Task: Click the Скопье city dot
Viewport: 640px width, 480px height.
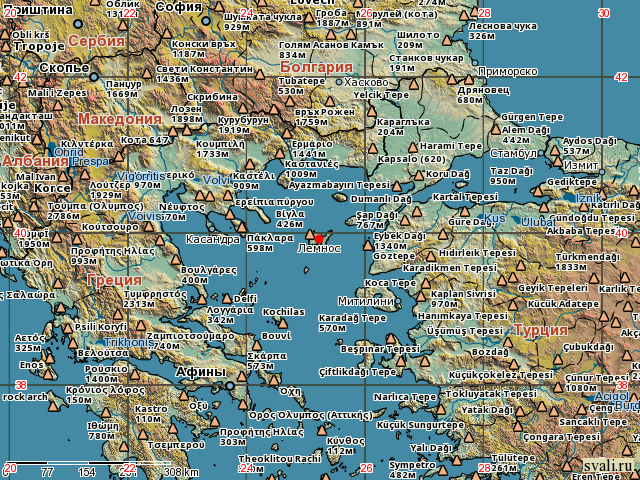Action: point(94,76)
